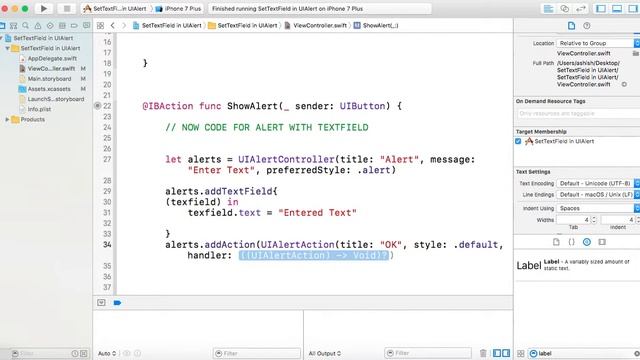Image resolution: width=640 pixels, height=360 pixels.
Task: Open the test navigator
Action: point(50,26)
